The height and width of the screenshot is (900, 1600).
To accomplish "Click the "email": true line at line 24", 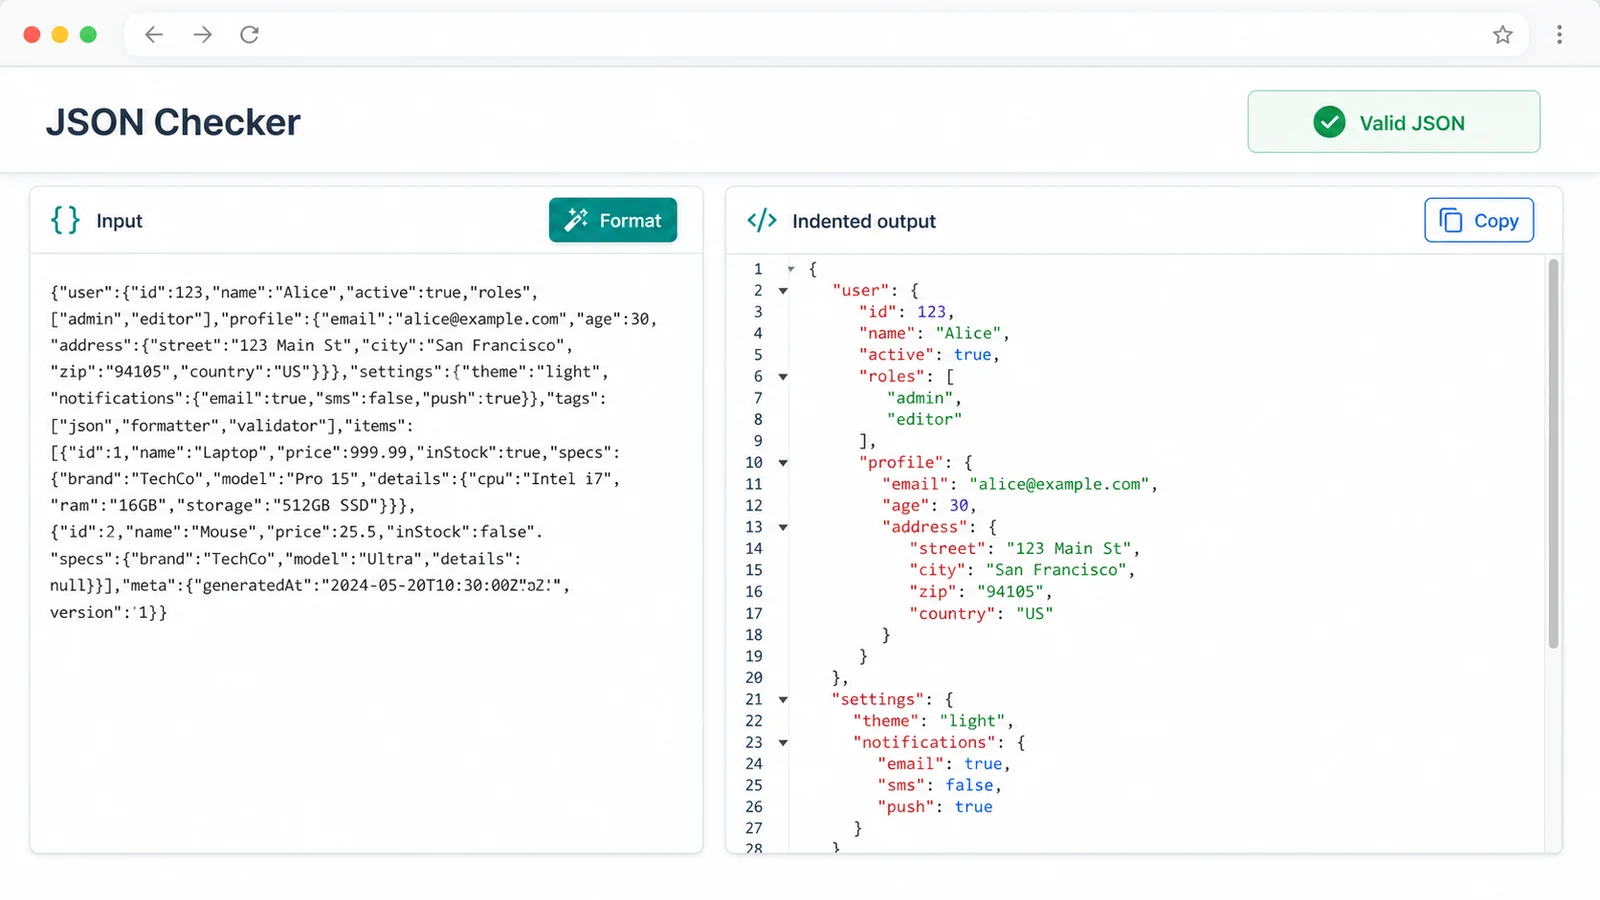I will click(944, 764).
